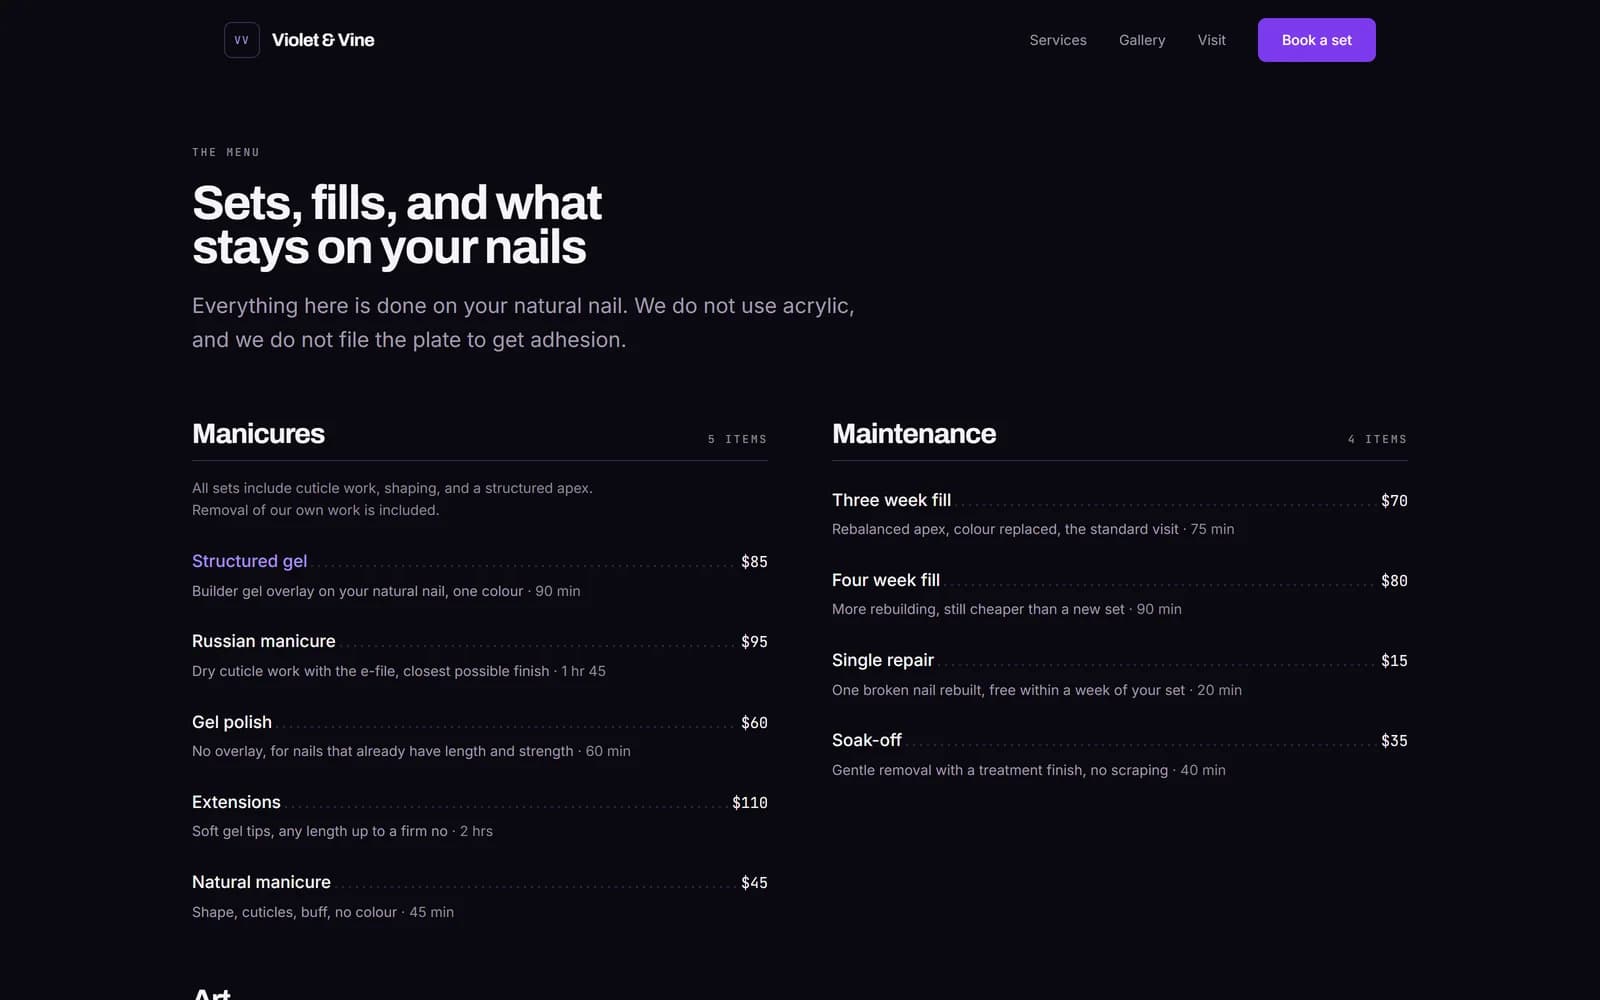Click the Three week fill item
Image resolution: width=1600 pixels, height=1000 pixels.
point(892,500)
